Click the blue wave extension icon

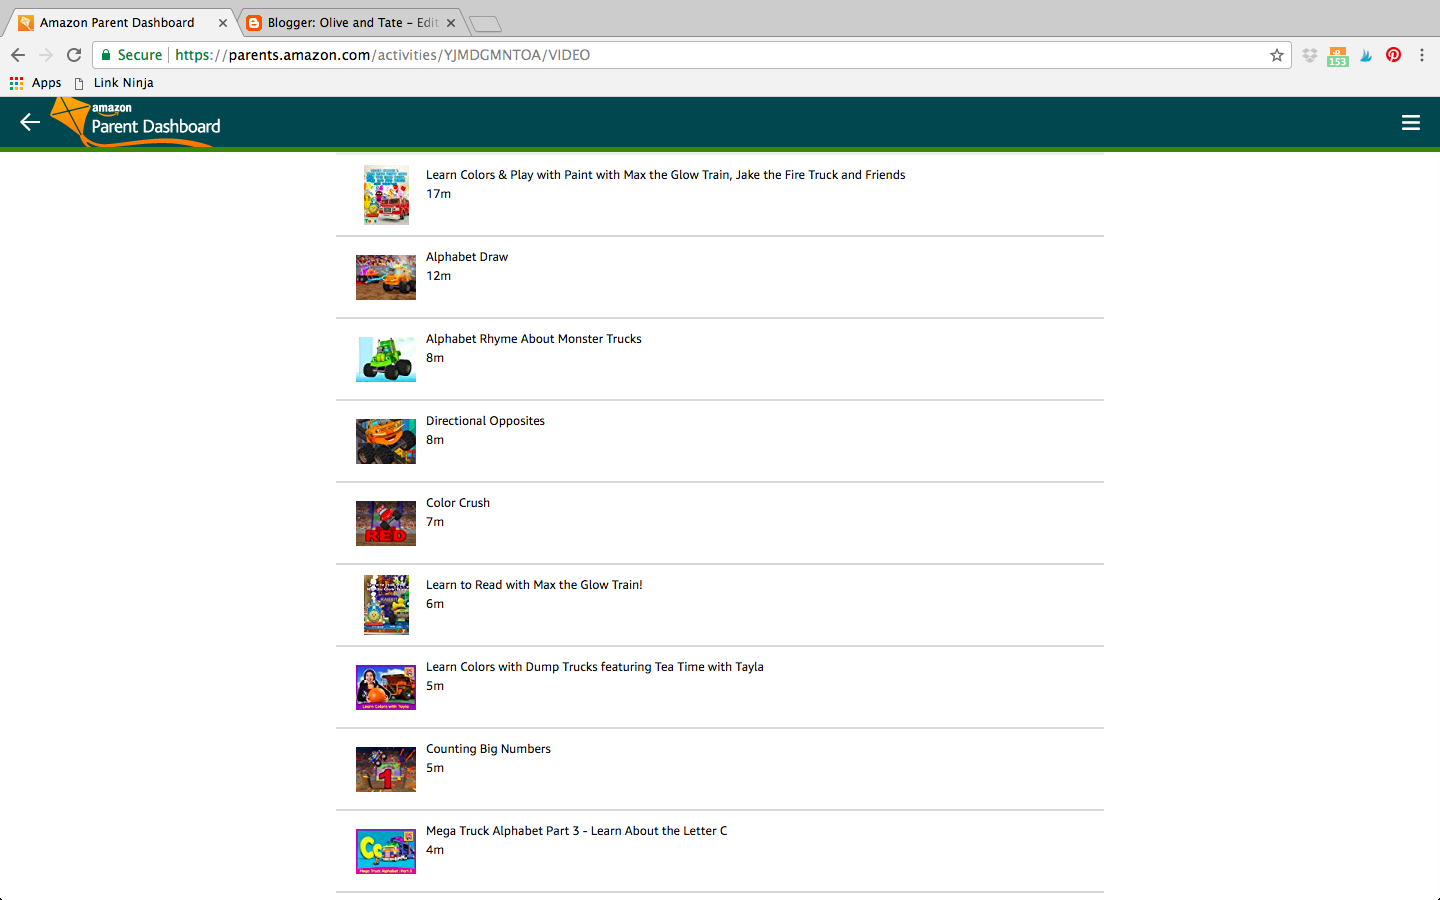coord(1366,55)
